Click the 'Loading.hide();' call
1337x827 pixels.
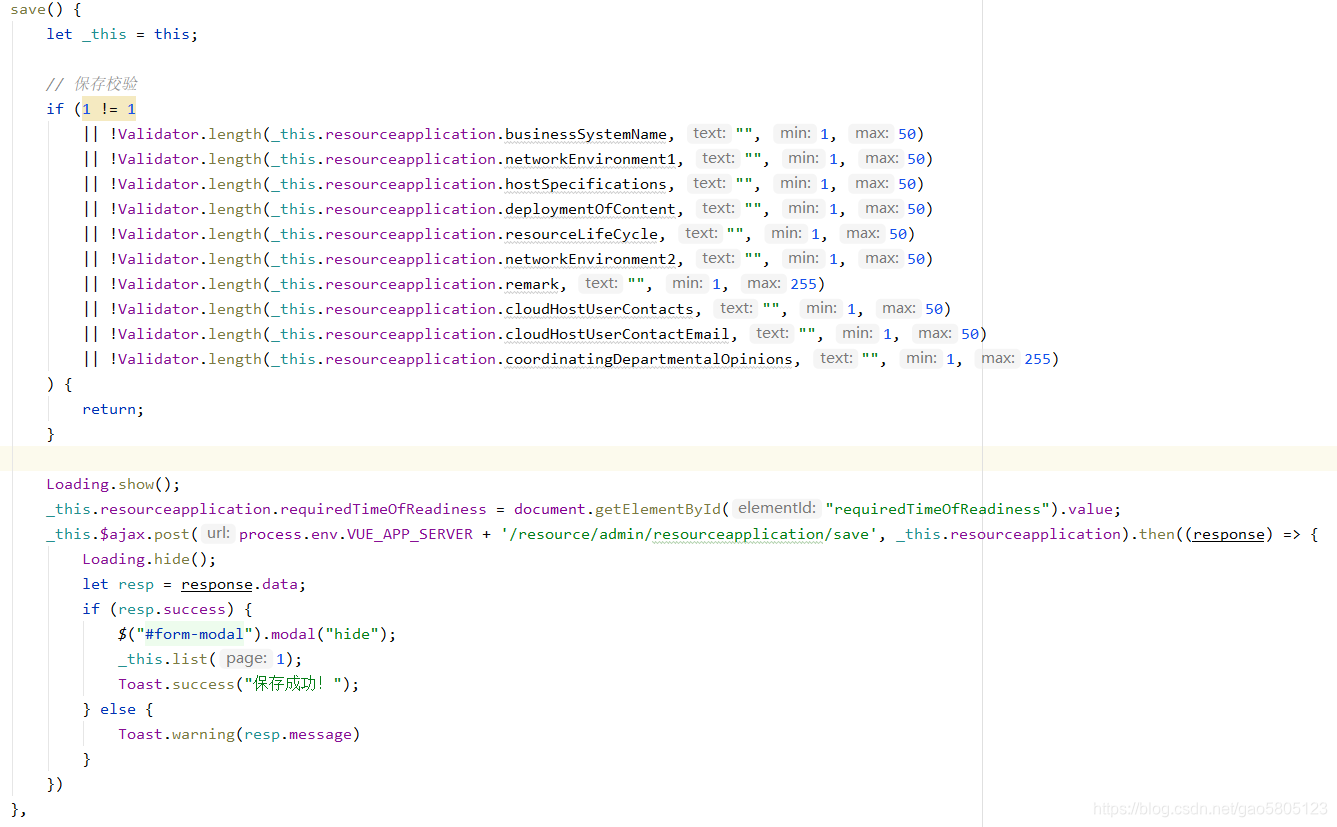(149, 559)
